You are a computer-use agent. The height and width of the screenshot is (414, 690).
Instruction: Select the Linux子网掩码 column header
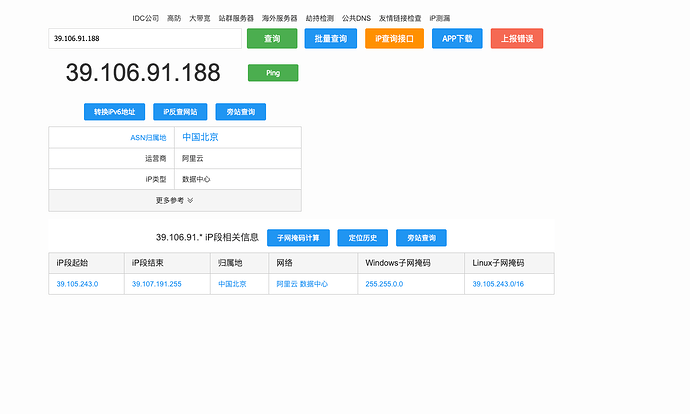[498, 263]
